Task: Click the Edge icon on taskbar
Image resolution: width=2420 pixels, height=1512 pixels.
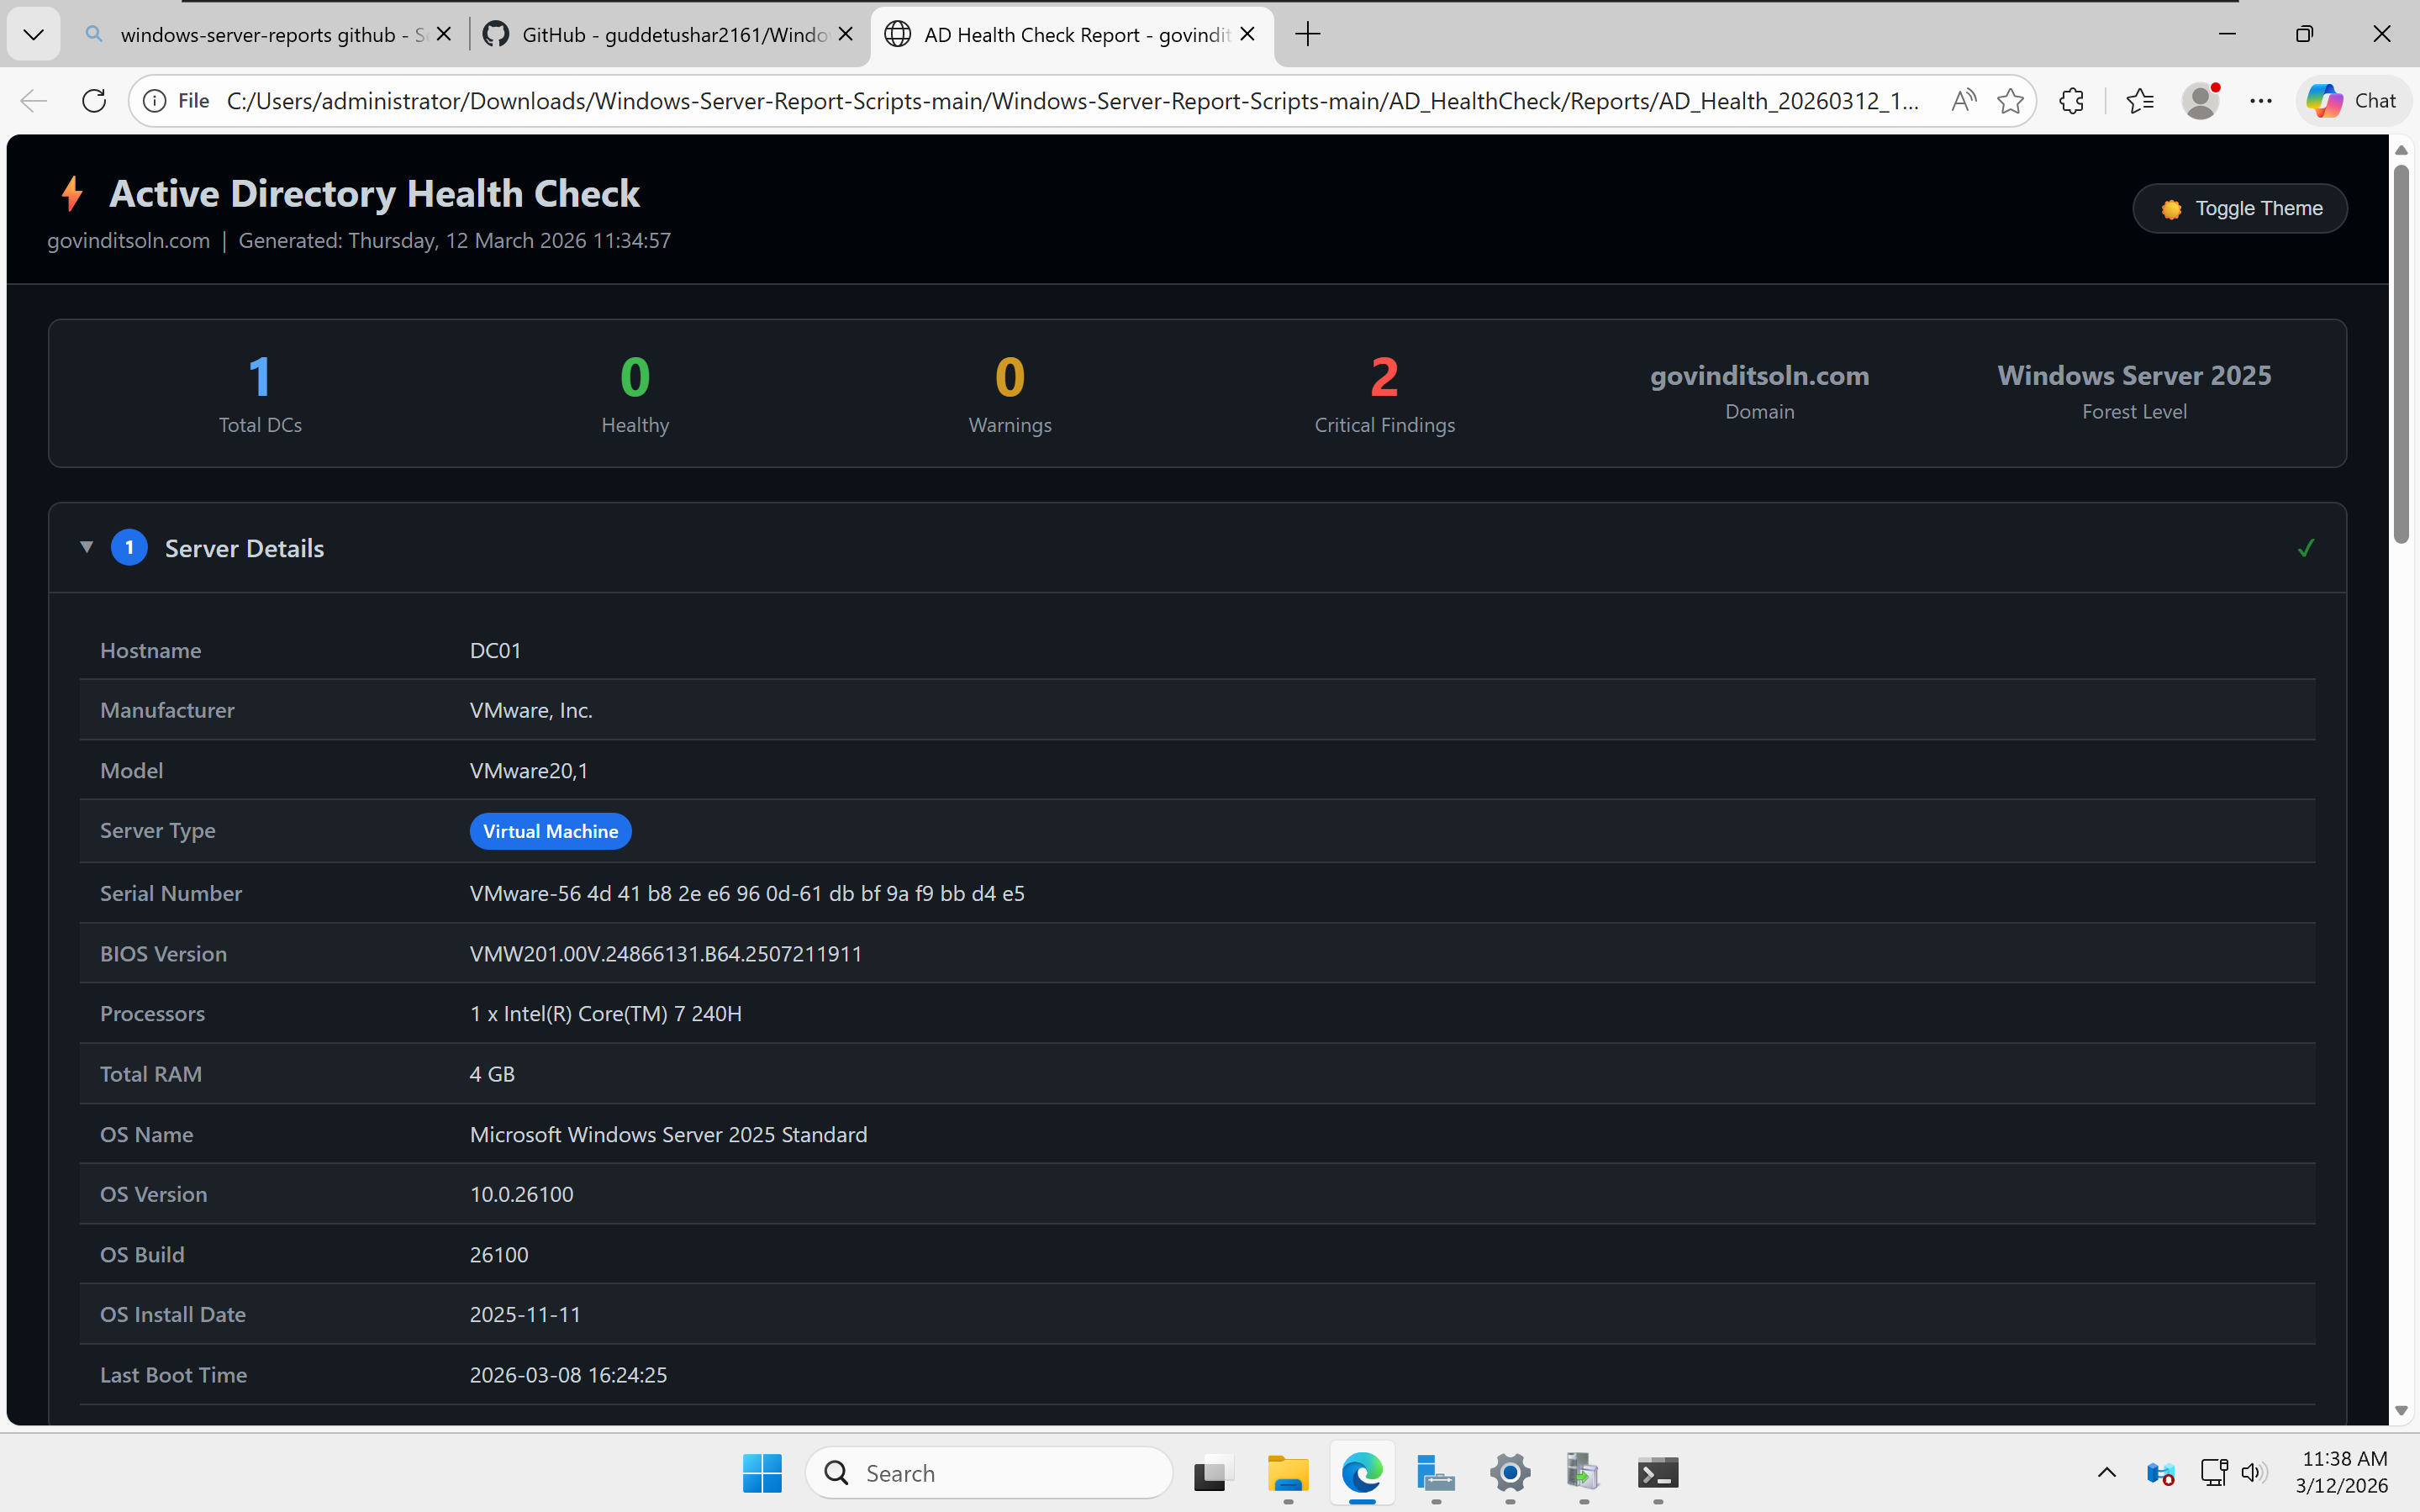Action: pyautogui.click(x=1362, y=1473)
